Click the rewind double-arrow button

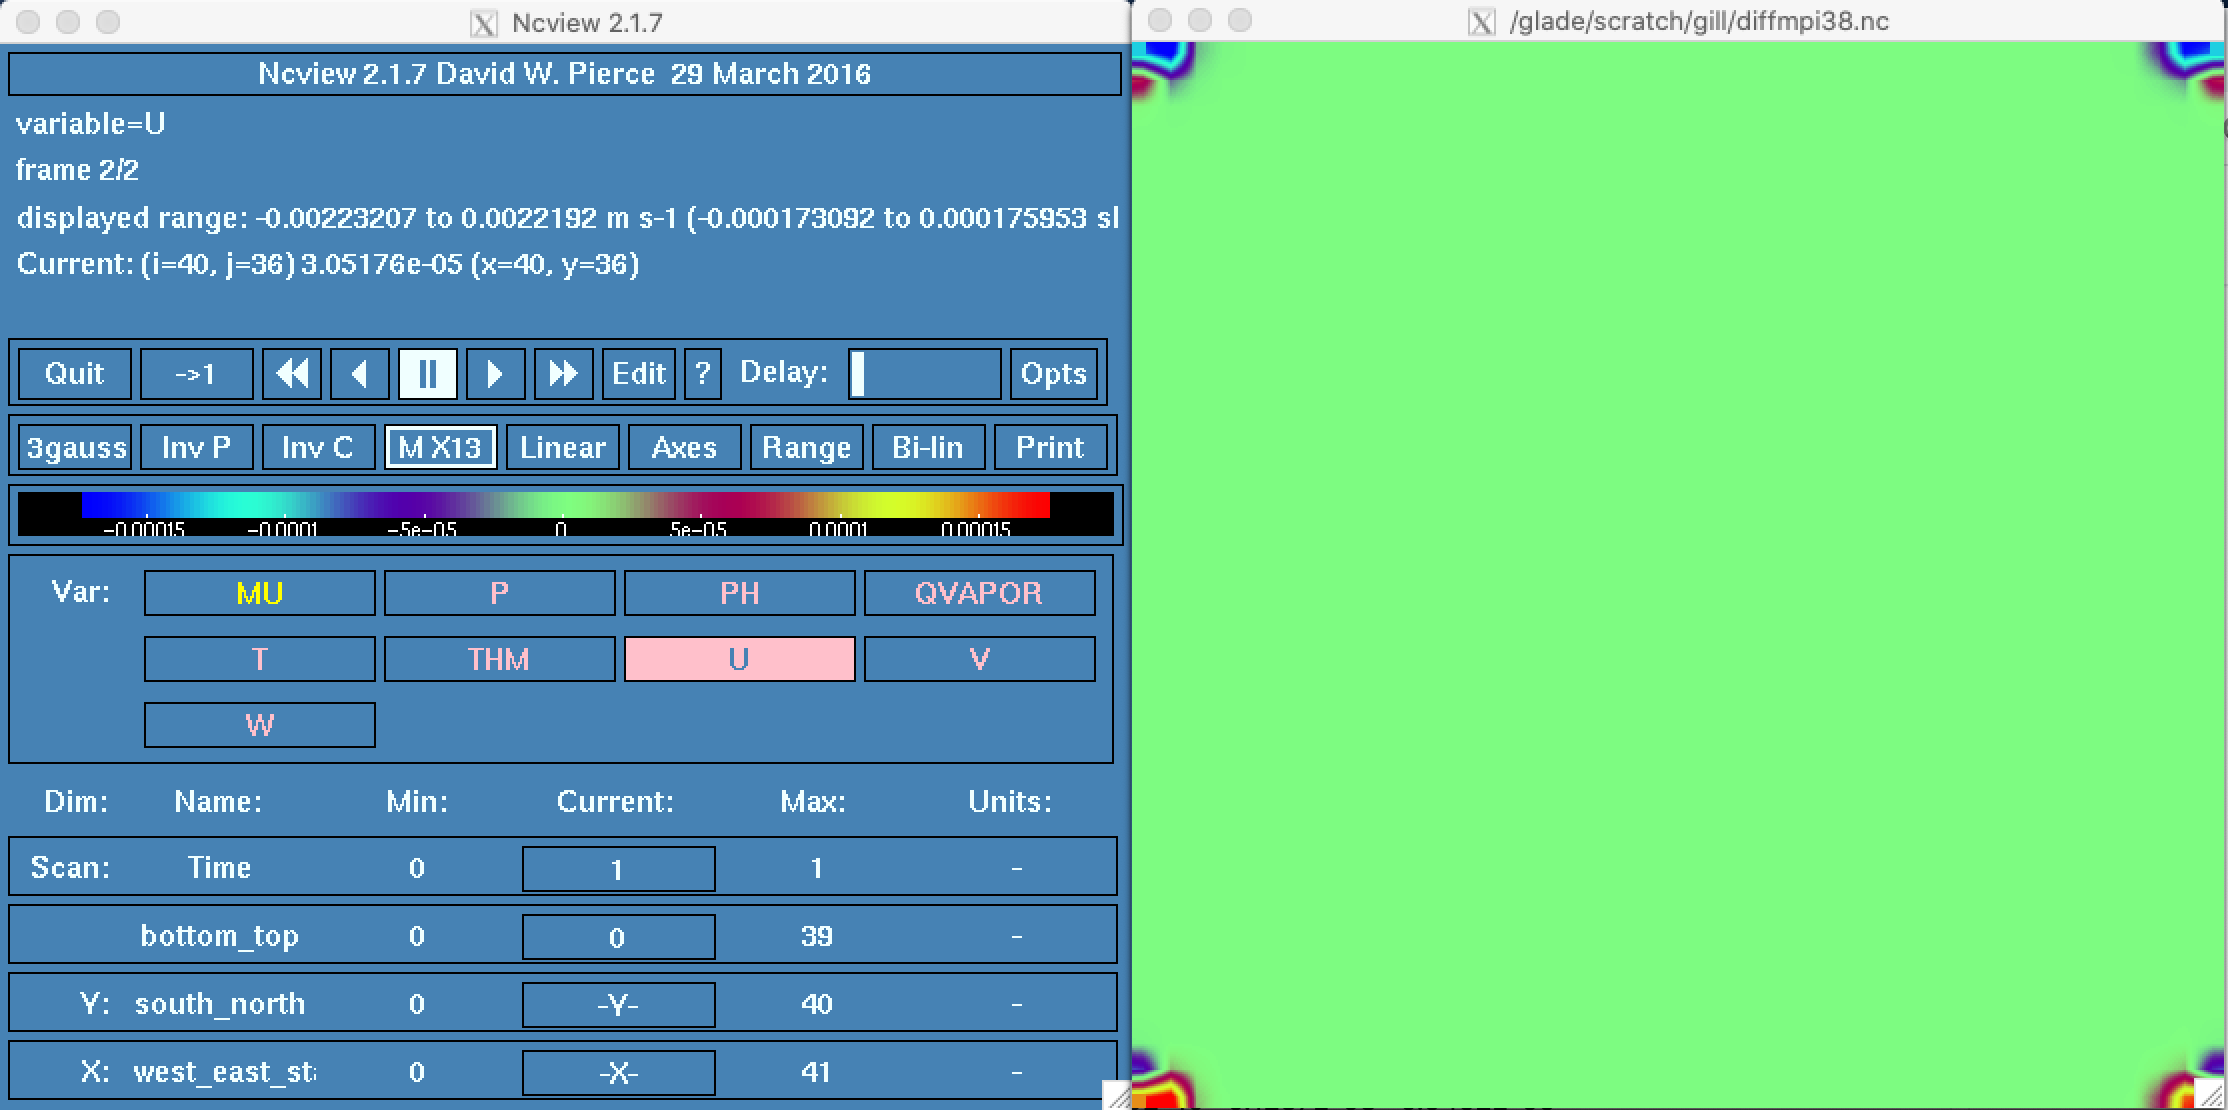[x=292, y=374]
